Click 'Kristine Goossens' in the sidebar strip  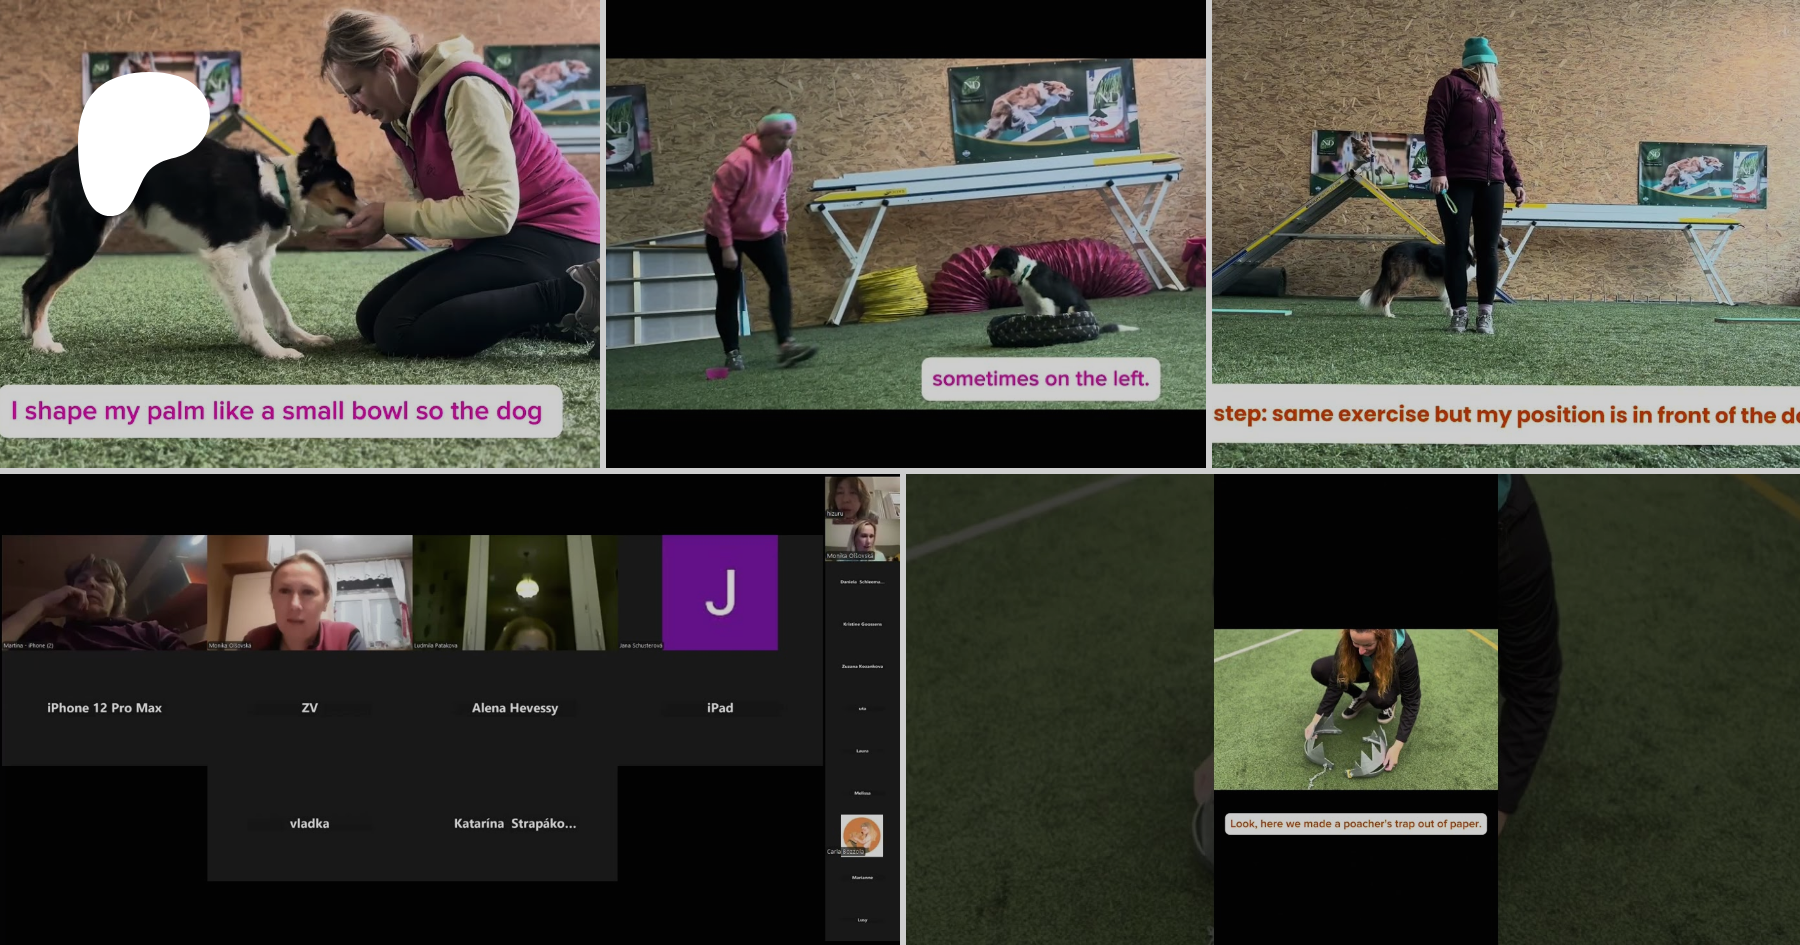pos(862,624)
